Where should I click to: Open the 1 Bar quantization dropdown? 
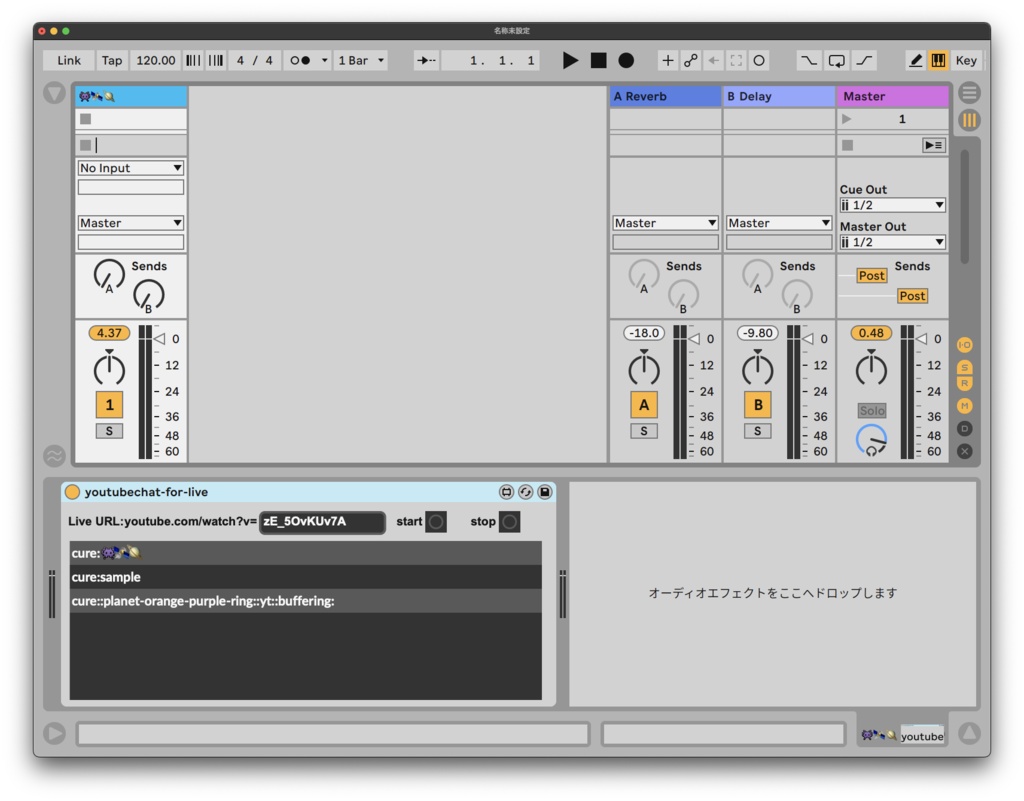click(x=361, y=61)
